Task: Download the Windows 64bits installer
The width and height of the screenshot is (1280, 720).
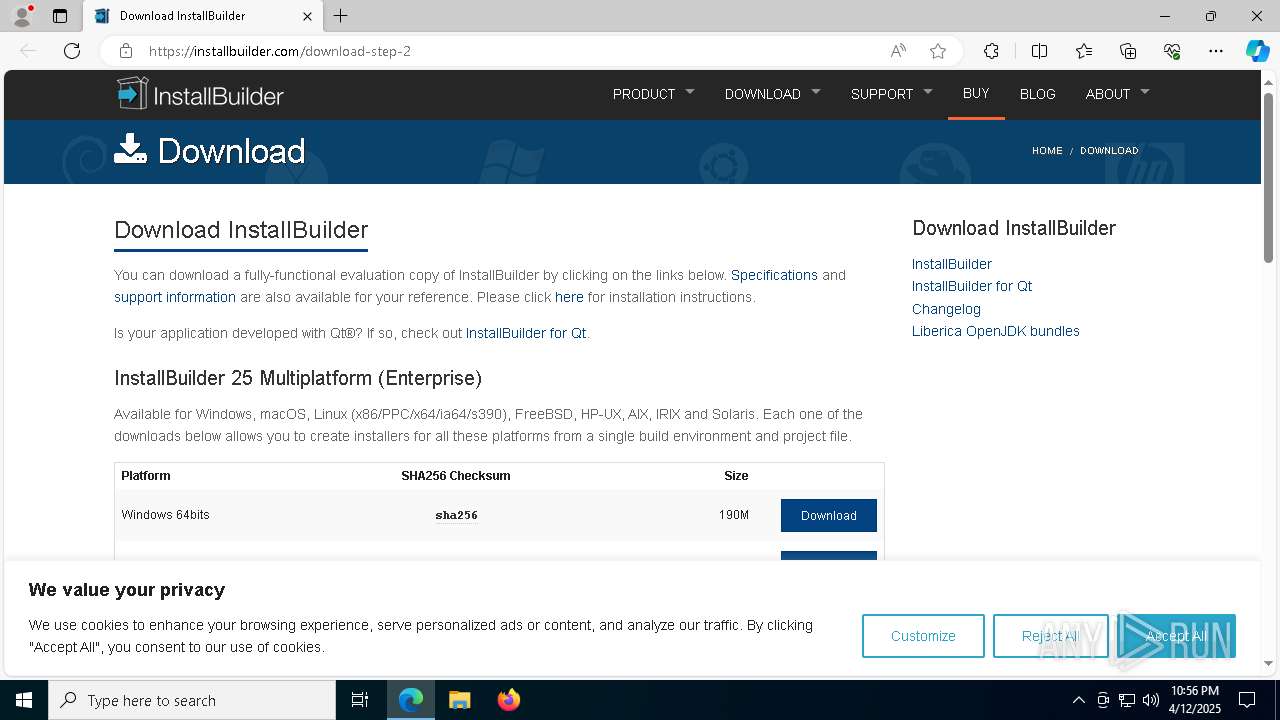Action: click(x=829, y=515)
